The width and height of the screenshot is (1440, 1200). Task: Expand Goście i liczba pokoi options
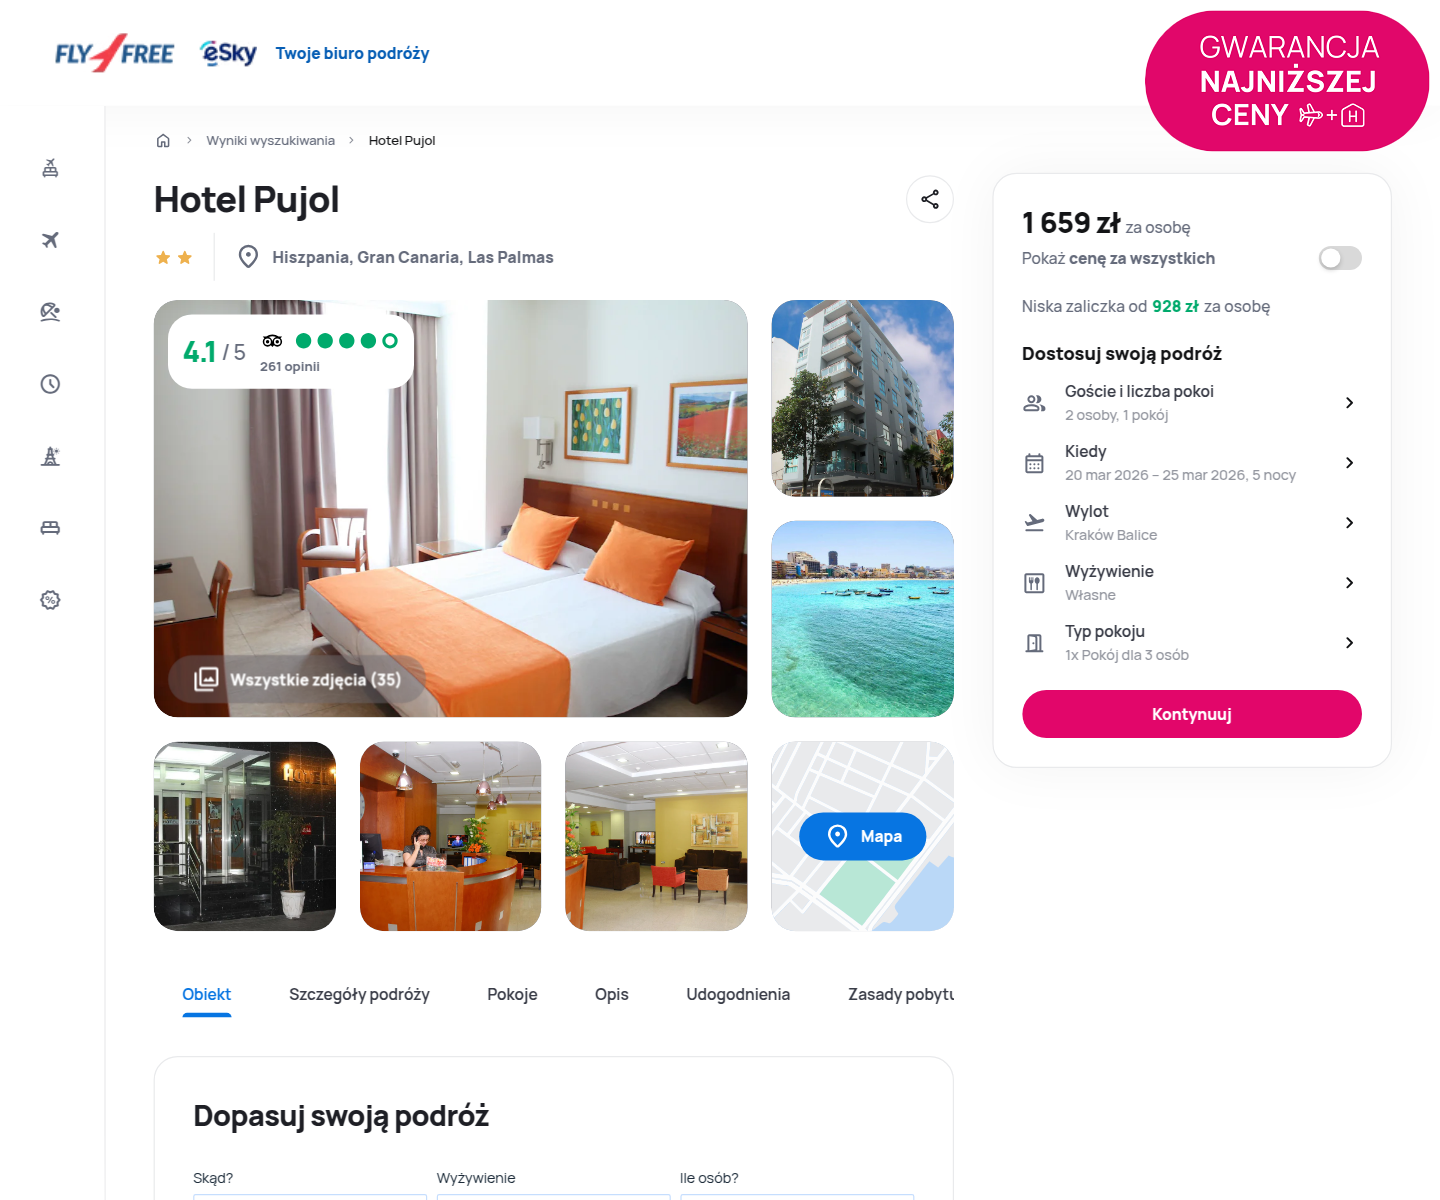click(x=1191, y=402)
